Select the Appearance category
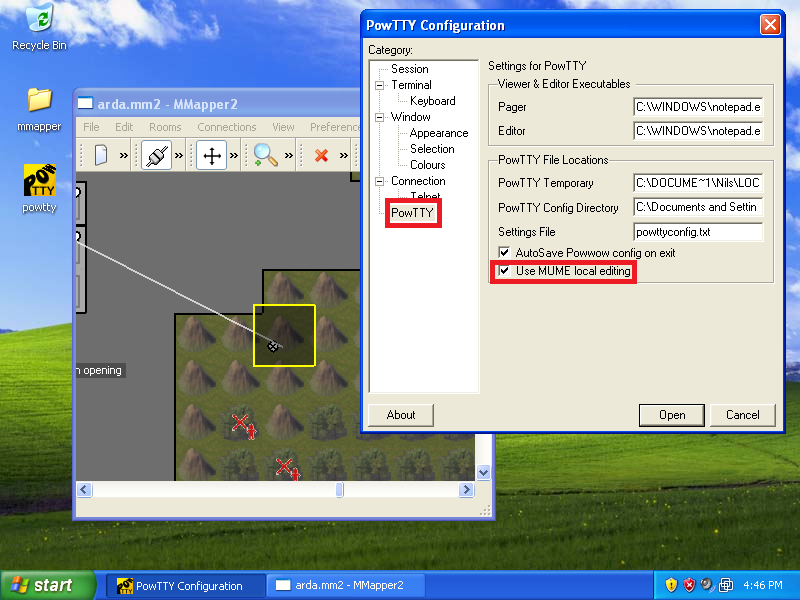Viewport: 800px width, 600px height. [x=439, y=133]
